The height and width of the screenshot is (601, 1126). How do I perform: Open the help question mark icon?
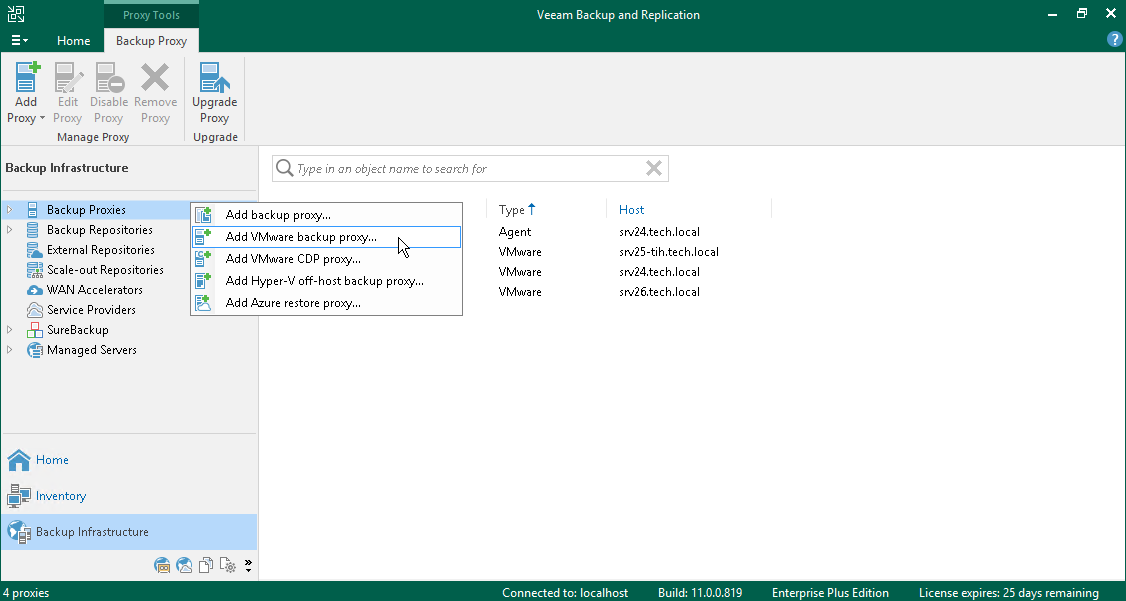point(1115,40)
